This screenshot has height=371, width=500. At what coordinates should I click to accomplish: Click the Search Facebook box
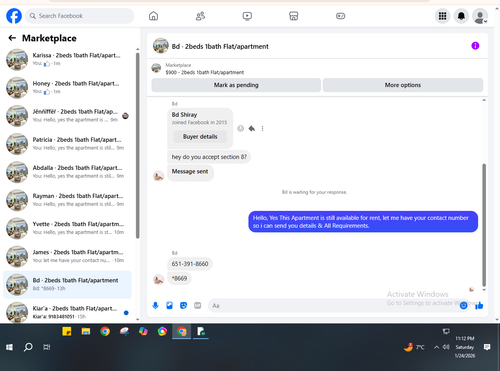tap(80, 16)
